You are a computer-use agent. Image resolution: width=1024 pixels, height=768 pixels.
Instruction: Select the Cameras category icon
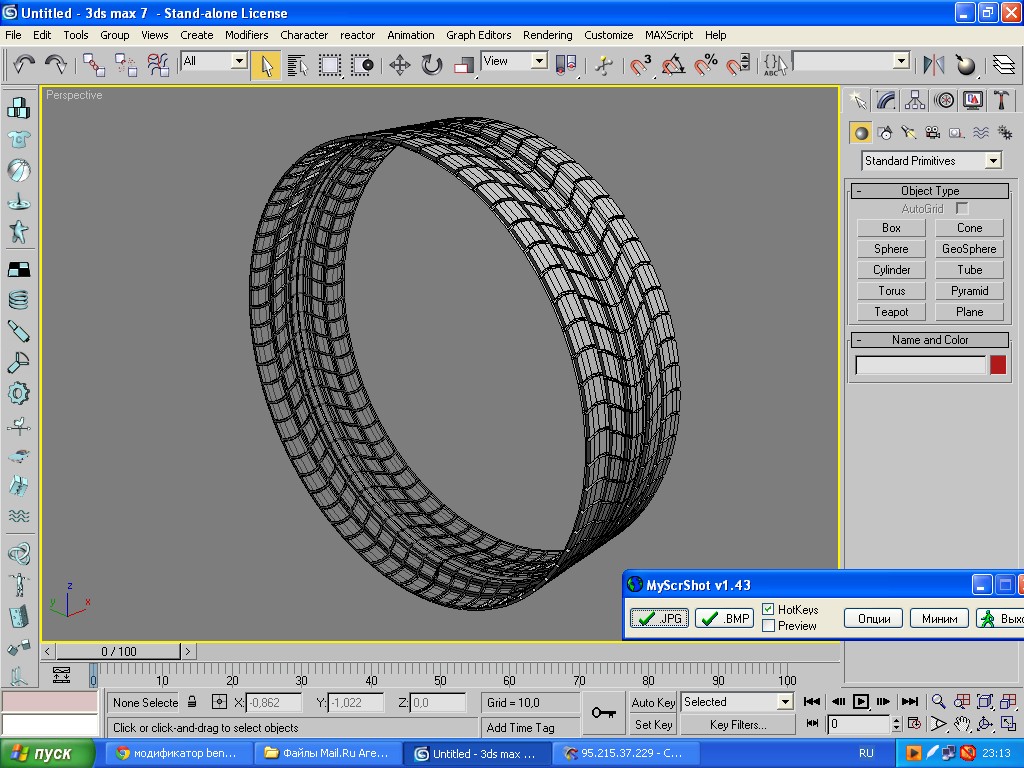(933, 133)
